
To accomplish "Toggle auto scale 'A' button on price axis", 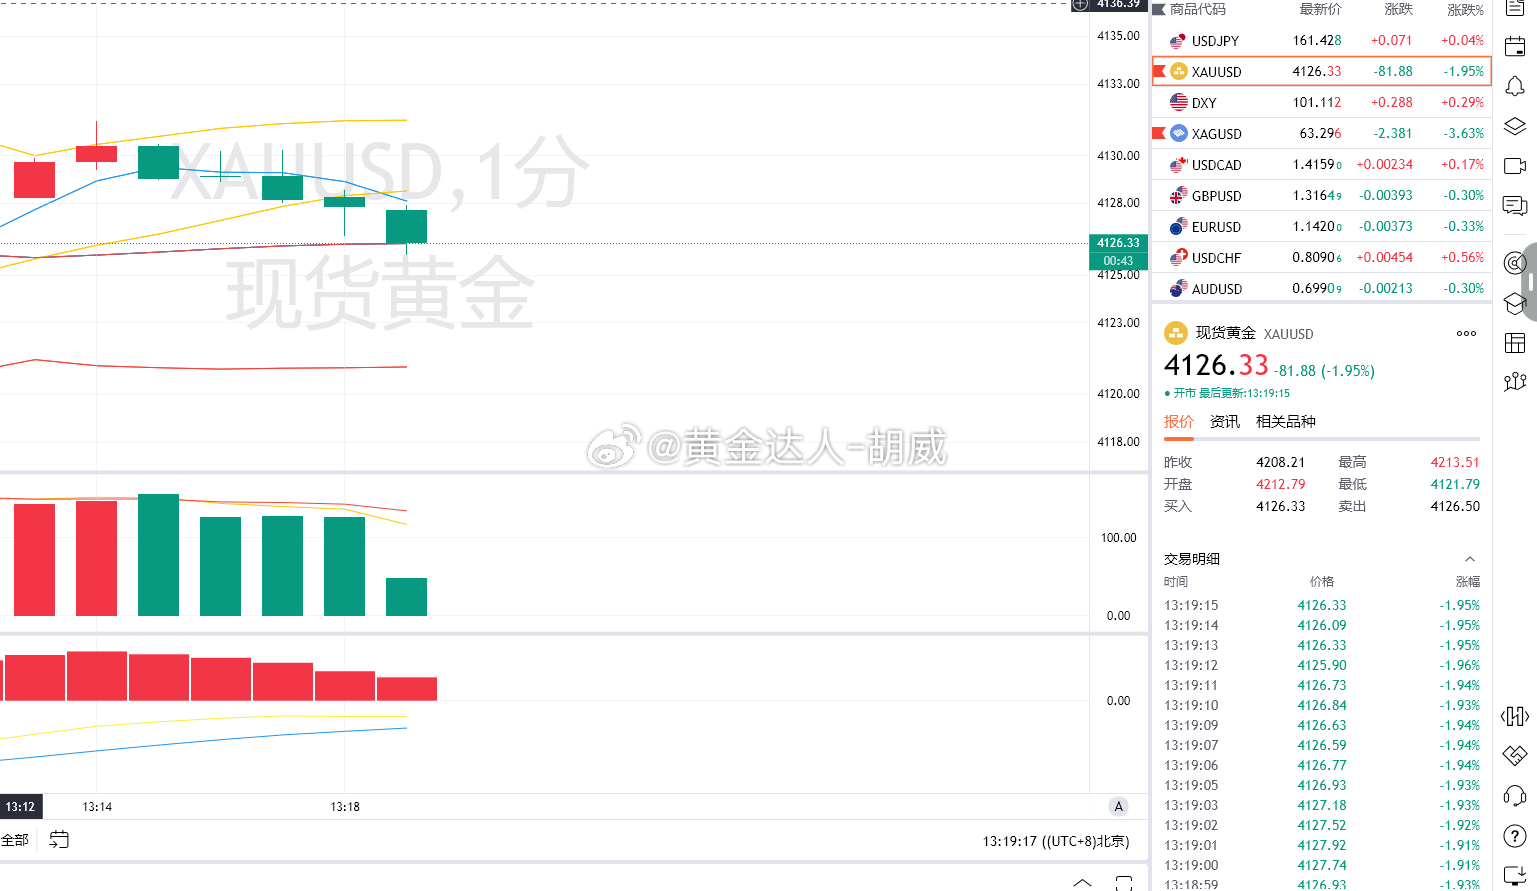I will pyautogui.click(x=1118, y=806).
